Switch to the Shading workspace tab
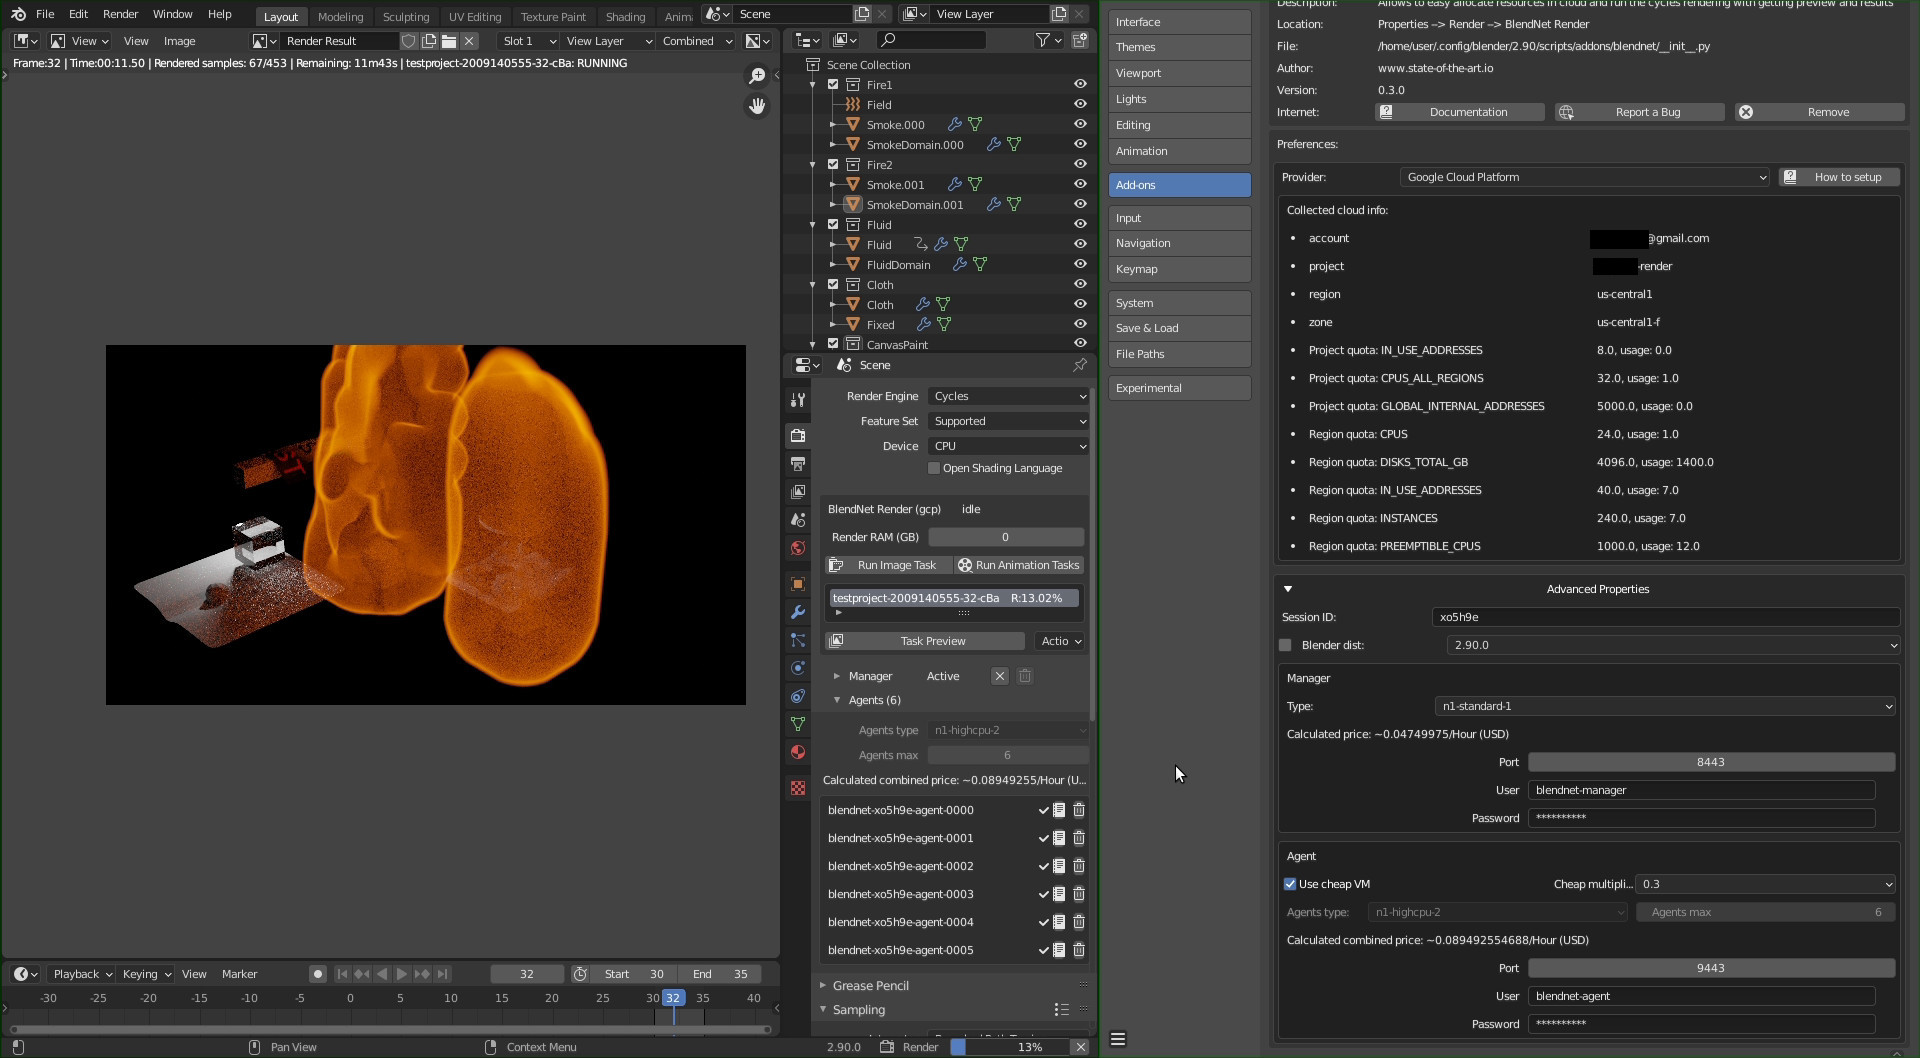Viewport: 1920px width, 1058px height. 625,16
